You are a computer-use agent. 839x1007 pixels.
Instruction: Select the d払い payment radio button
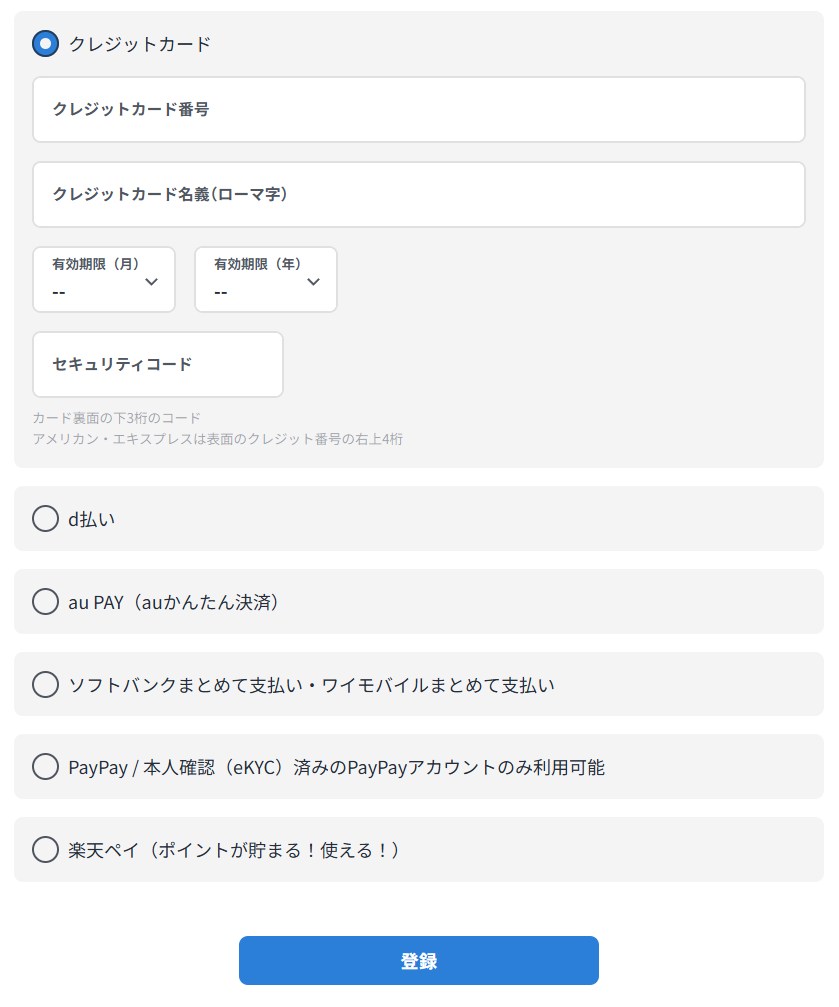45,519
